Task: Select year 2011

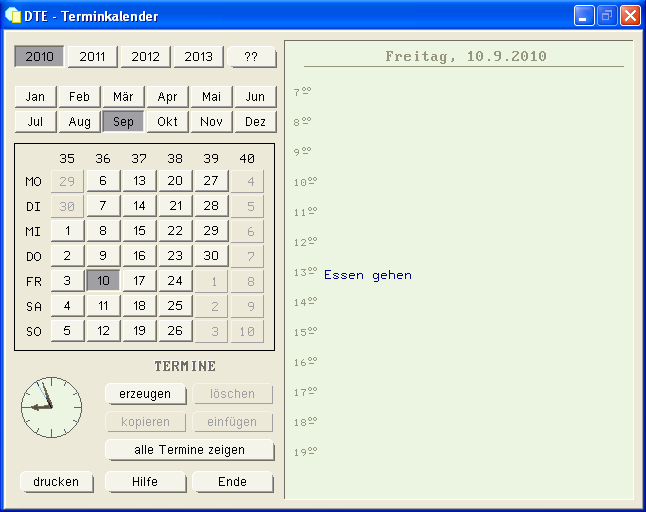Action: [93, 56]
